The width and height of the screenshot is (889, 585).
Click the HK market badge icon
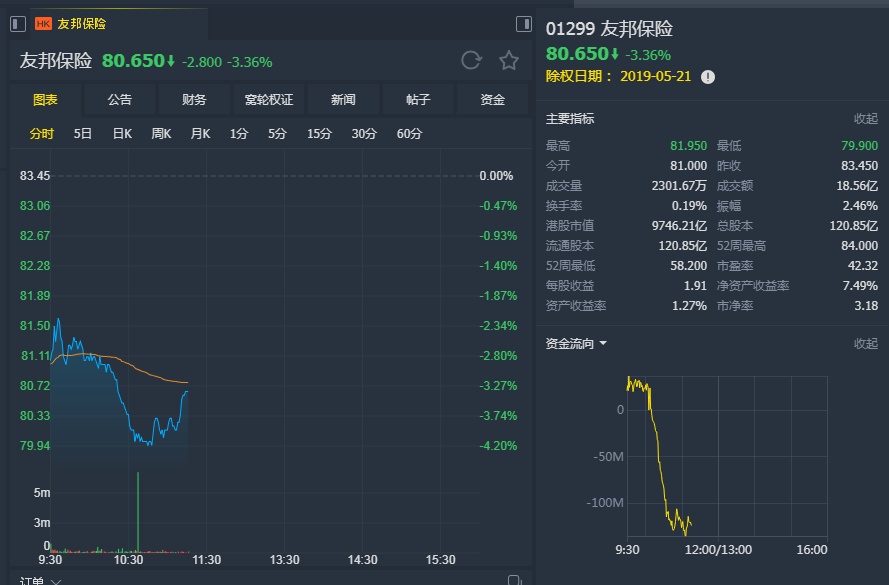tap(44, 23)
